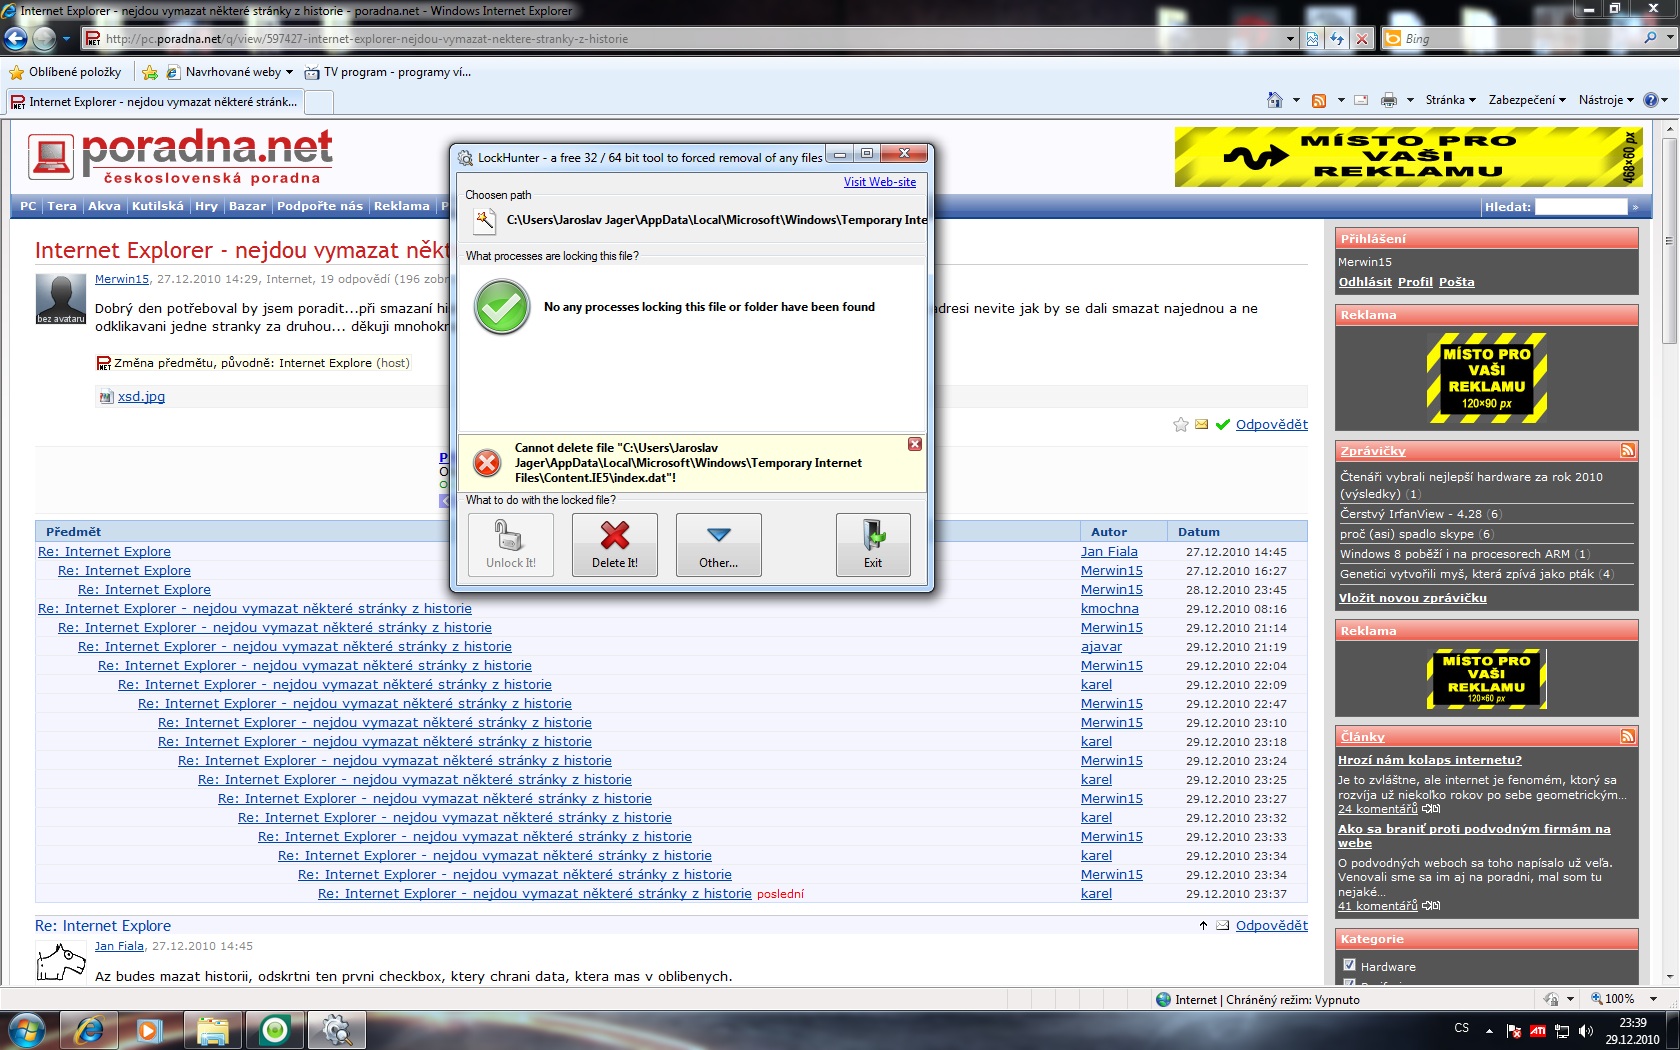This screenshot has height=1050, width=1680.
Task: Click the star bookmark icon beside Odpovědět
Action: [1181, 425]
